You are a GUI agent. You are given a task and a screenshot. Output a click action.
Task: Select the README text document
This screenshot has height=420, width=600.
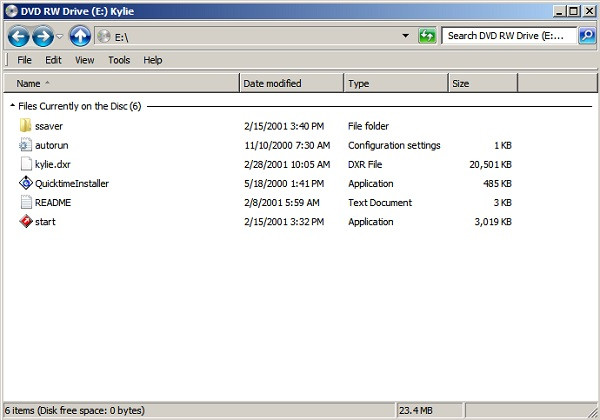pyautogui.click(x=52, y=202)
